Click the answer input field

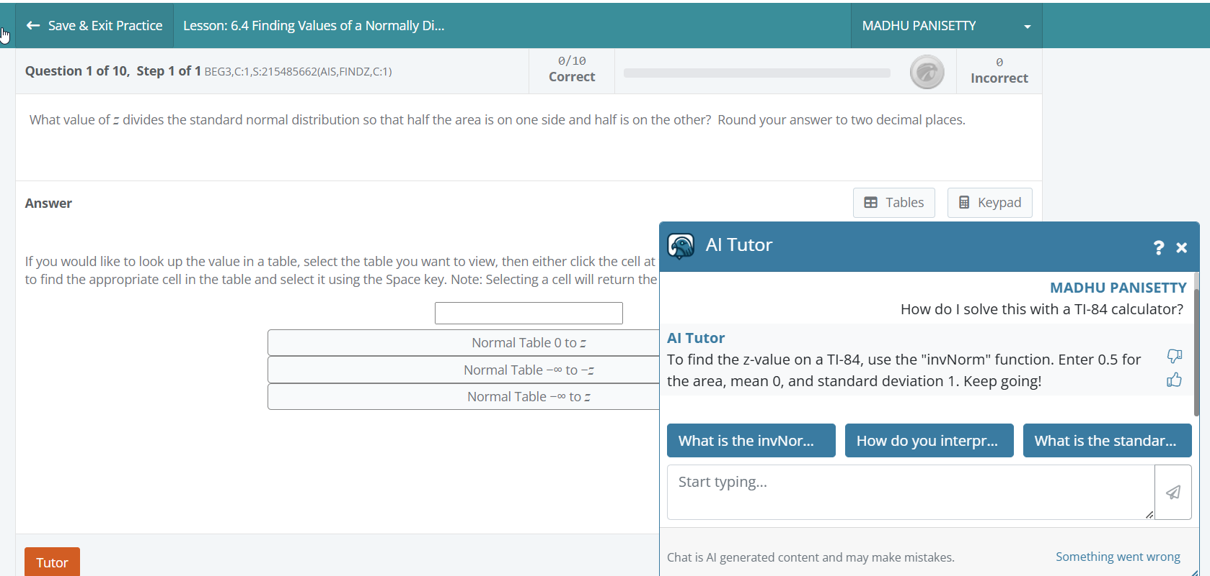[x=528, y=313]
